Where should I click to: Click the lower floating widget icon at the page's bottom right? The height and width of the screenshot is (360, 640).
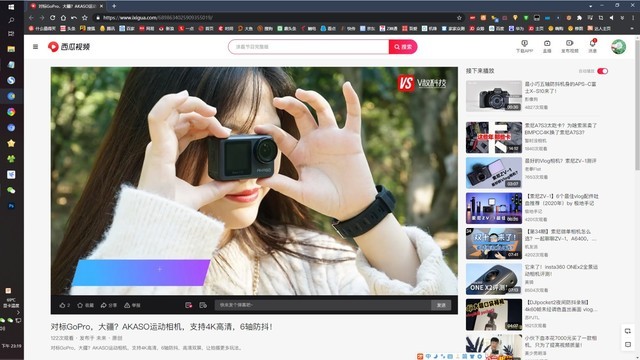tap(628, 344)
